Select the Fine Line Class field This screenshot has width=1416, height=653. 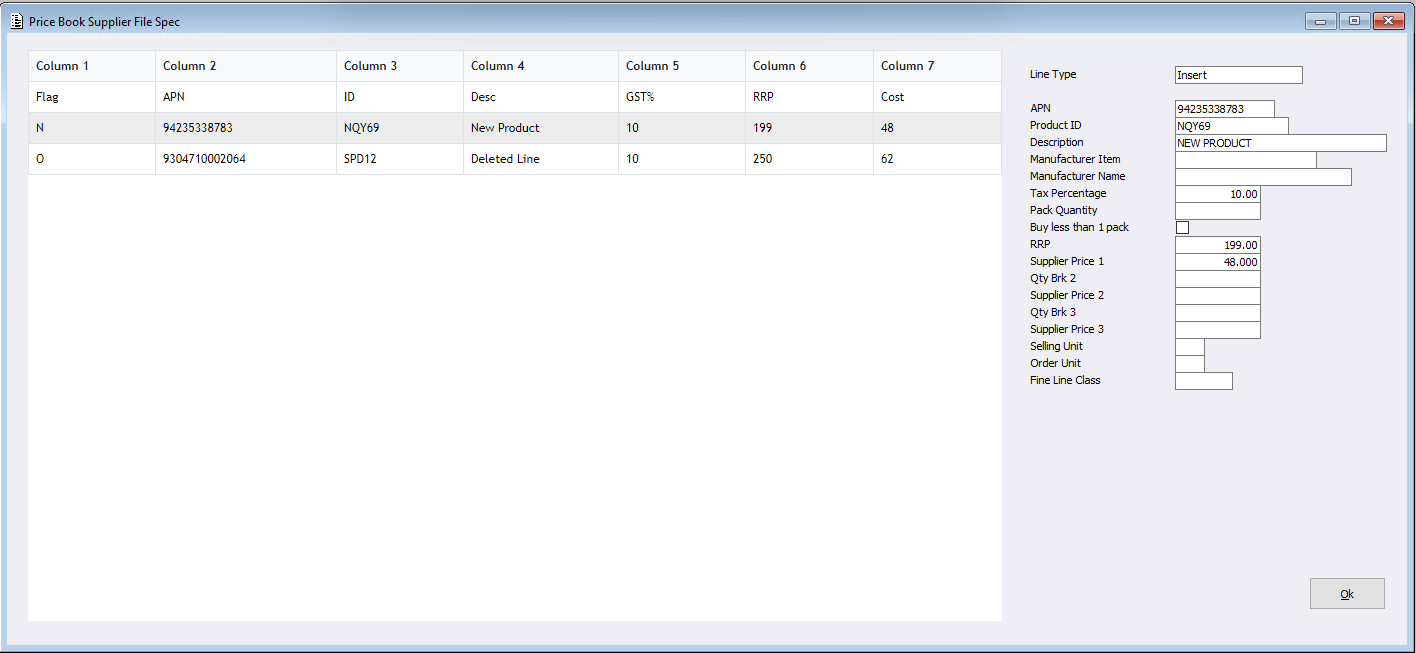click(1204, 381)
